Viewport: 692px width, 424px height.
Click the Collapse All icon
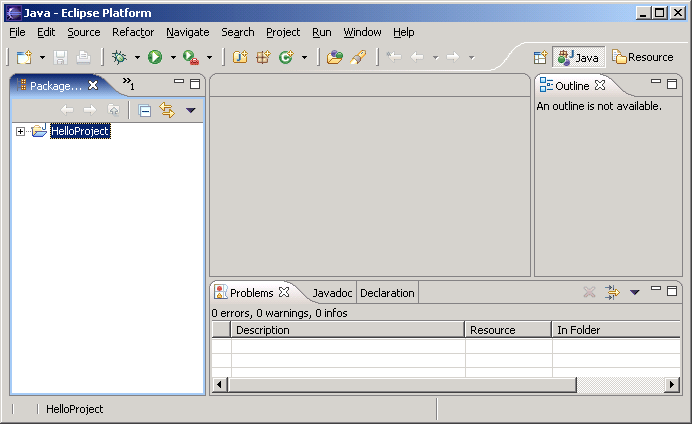click(x=145, y=110)
